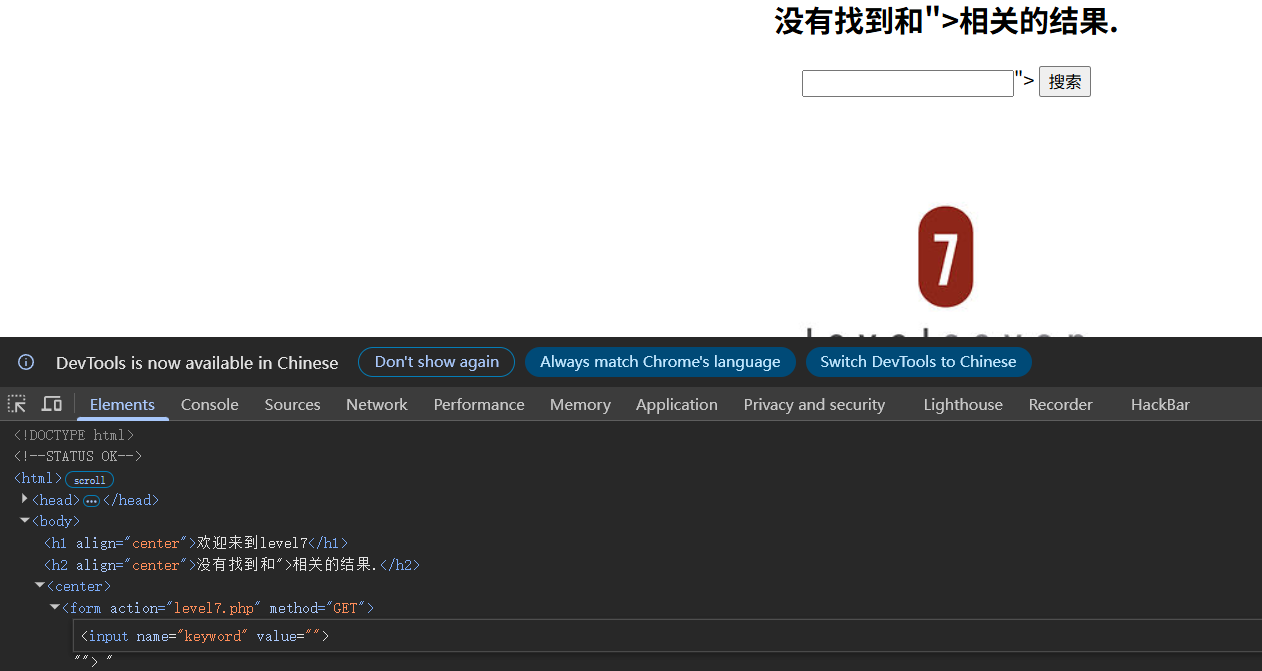1262x671 pixels.
Task: Click the html tag line
Action: tap(38, 479)
